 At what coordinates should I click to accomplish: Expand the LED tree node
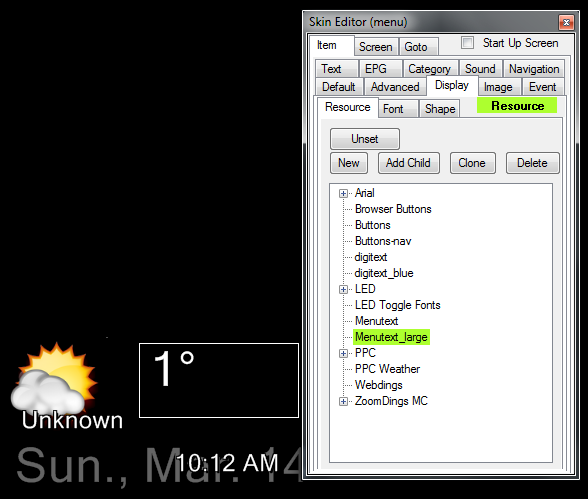point(343,289)
